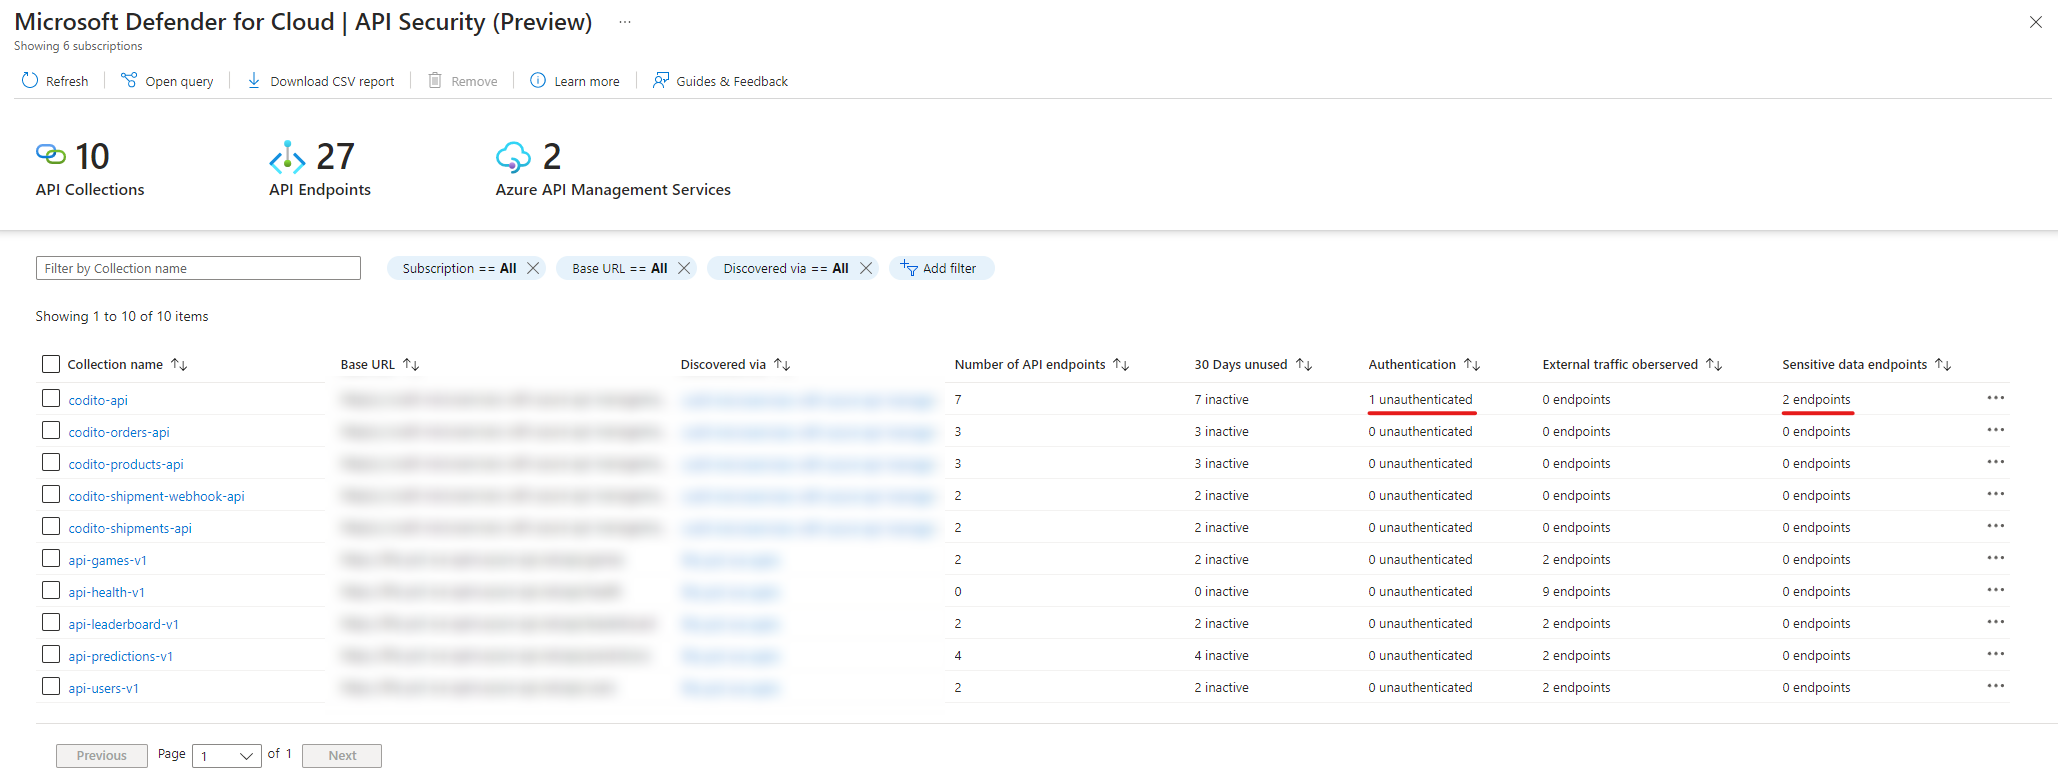The width and height of the screenshot is (2058, 781).
Task: Select the codito-api row checkbox
Action: [51, 399]
